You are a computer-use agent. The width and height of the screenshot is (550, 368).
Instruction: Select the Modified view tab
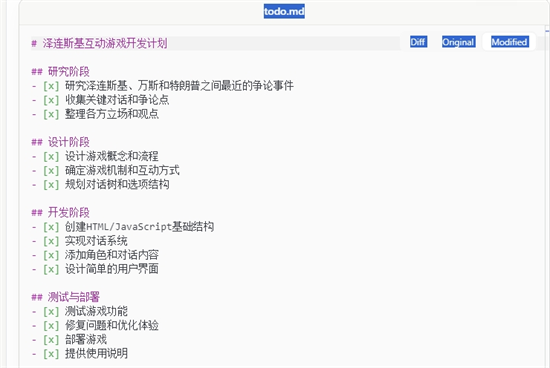tap(509, 42)
